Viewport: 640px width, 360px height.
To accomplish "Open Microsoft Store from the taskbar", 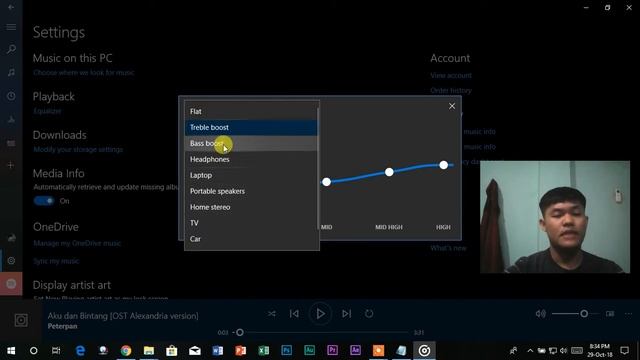I will coord(172,351).
